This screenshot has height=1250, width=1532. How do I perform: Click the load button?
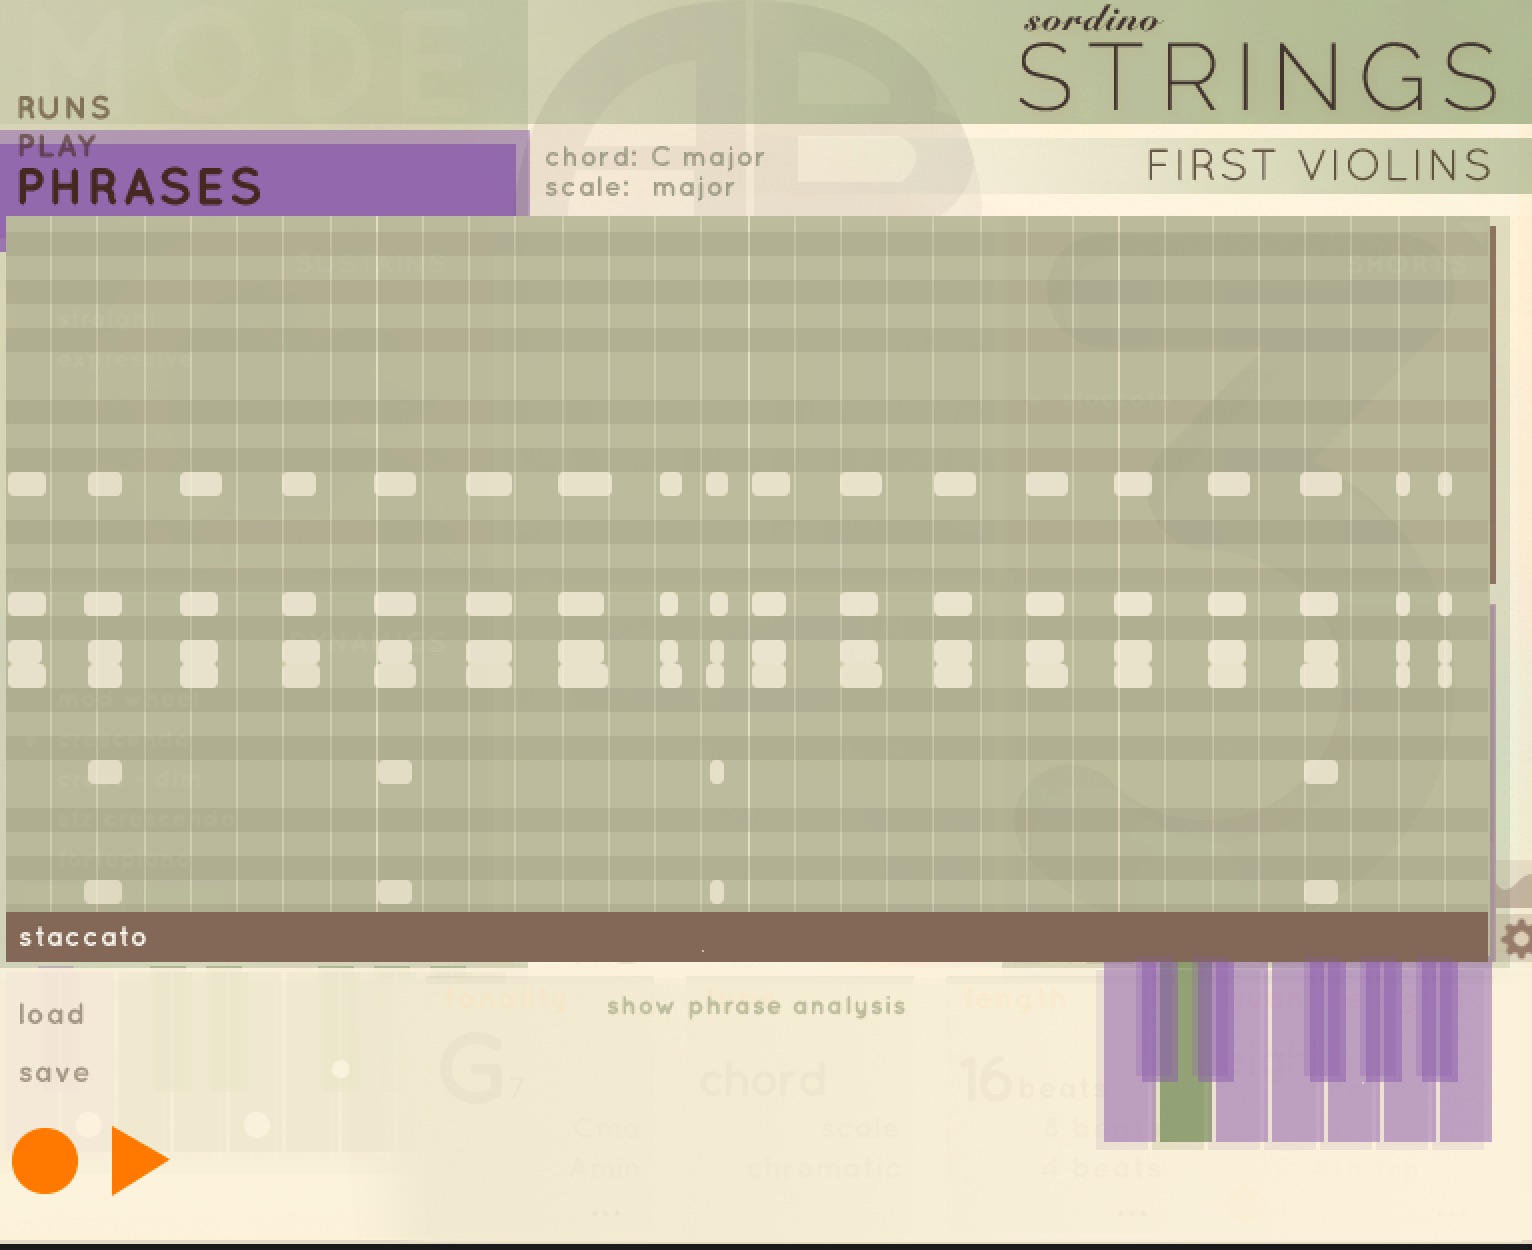51,1014
